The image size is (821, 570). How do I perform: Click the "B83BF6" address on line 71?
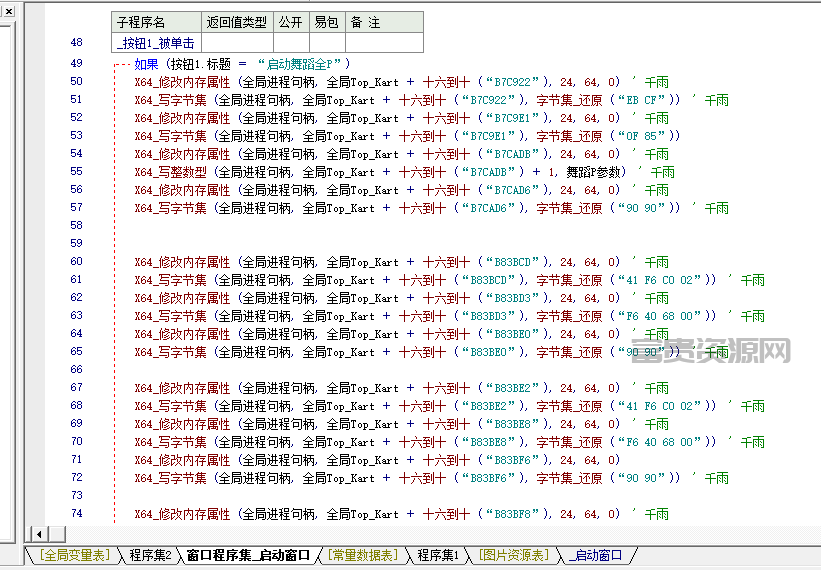(513, 460)
